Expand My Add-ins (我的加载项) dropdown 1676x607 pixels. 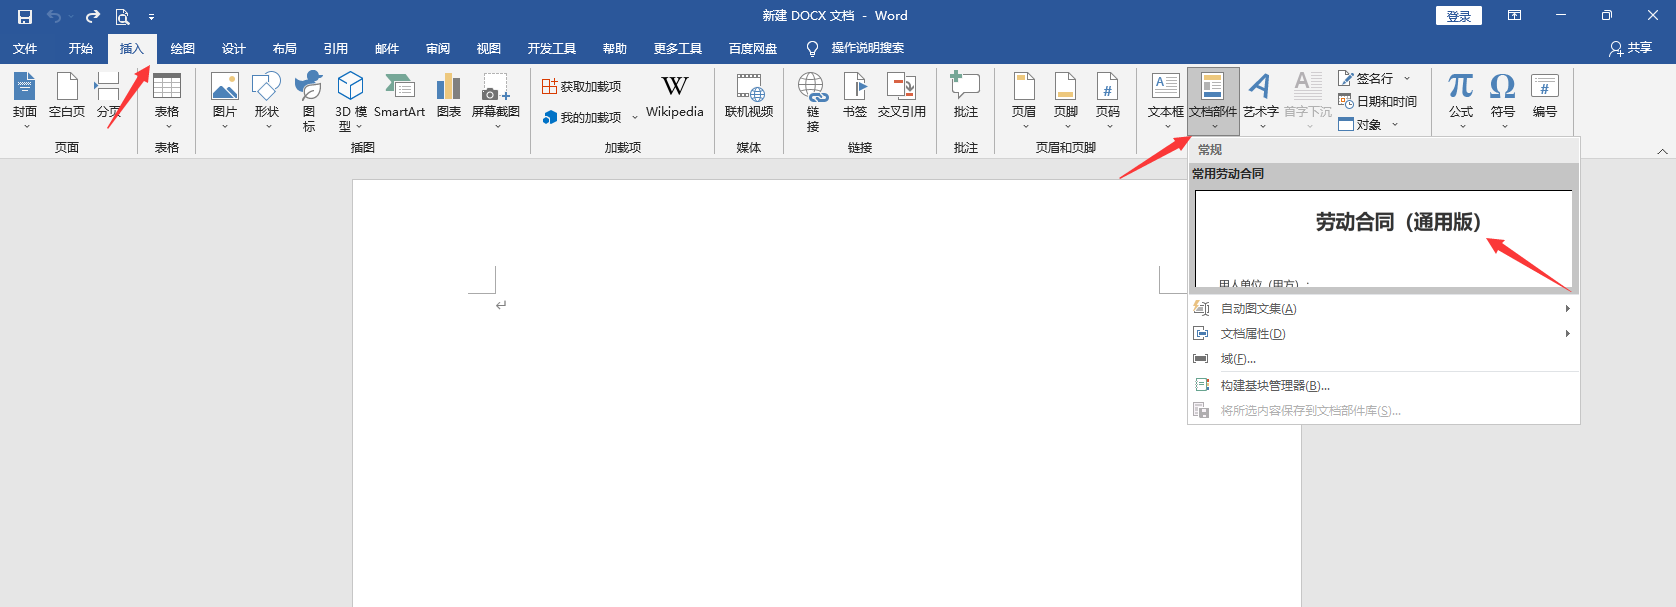point(635,117)
